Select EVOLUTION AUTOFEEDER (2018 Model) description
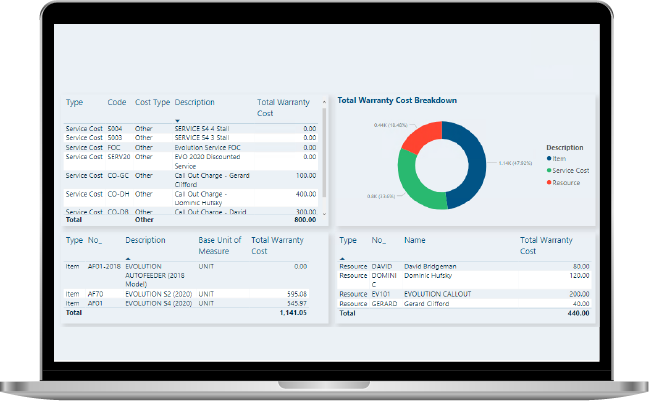 click(x=155, y=275)
